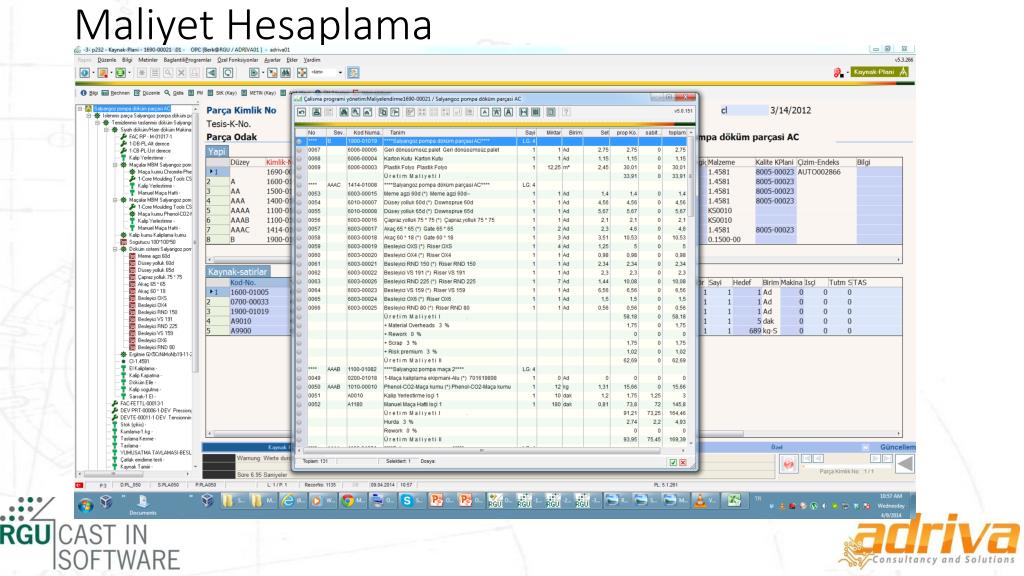
Task: Click the third letter A icon in dialog toolbar
Action: click(509, 112)
